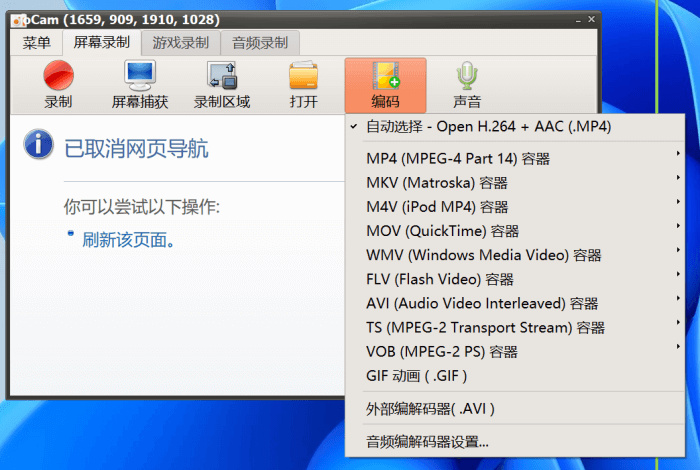This screenshot has width=700, height=470.
Task: Choose VOB (MPEG-2 PS) 容器 entry
Action: 515,351
